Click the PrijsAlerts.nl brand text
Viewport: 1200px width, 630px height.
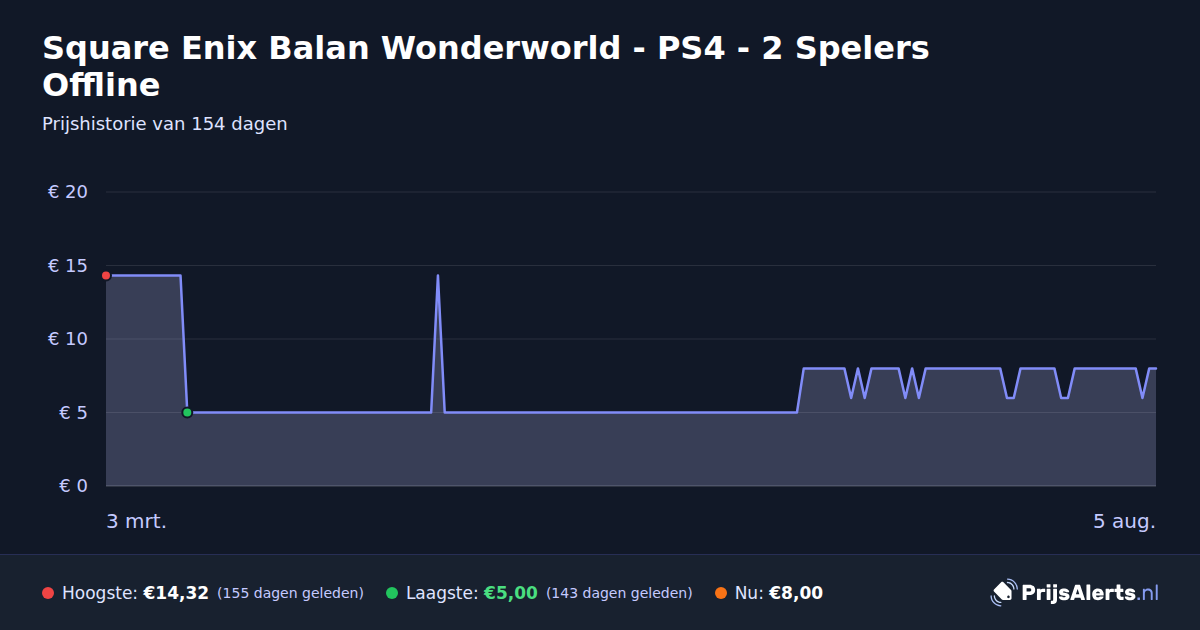click(1090, 593)
